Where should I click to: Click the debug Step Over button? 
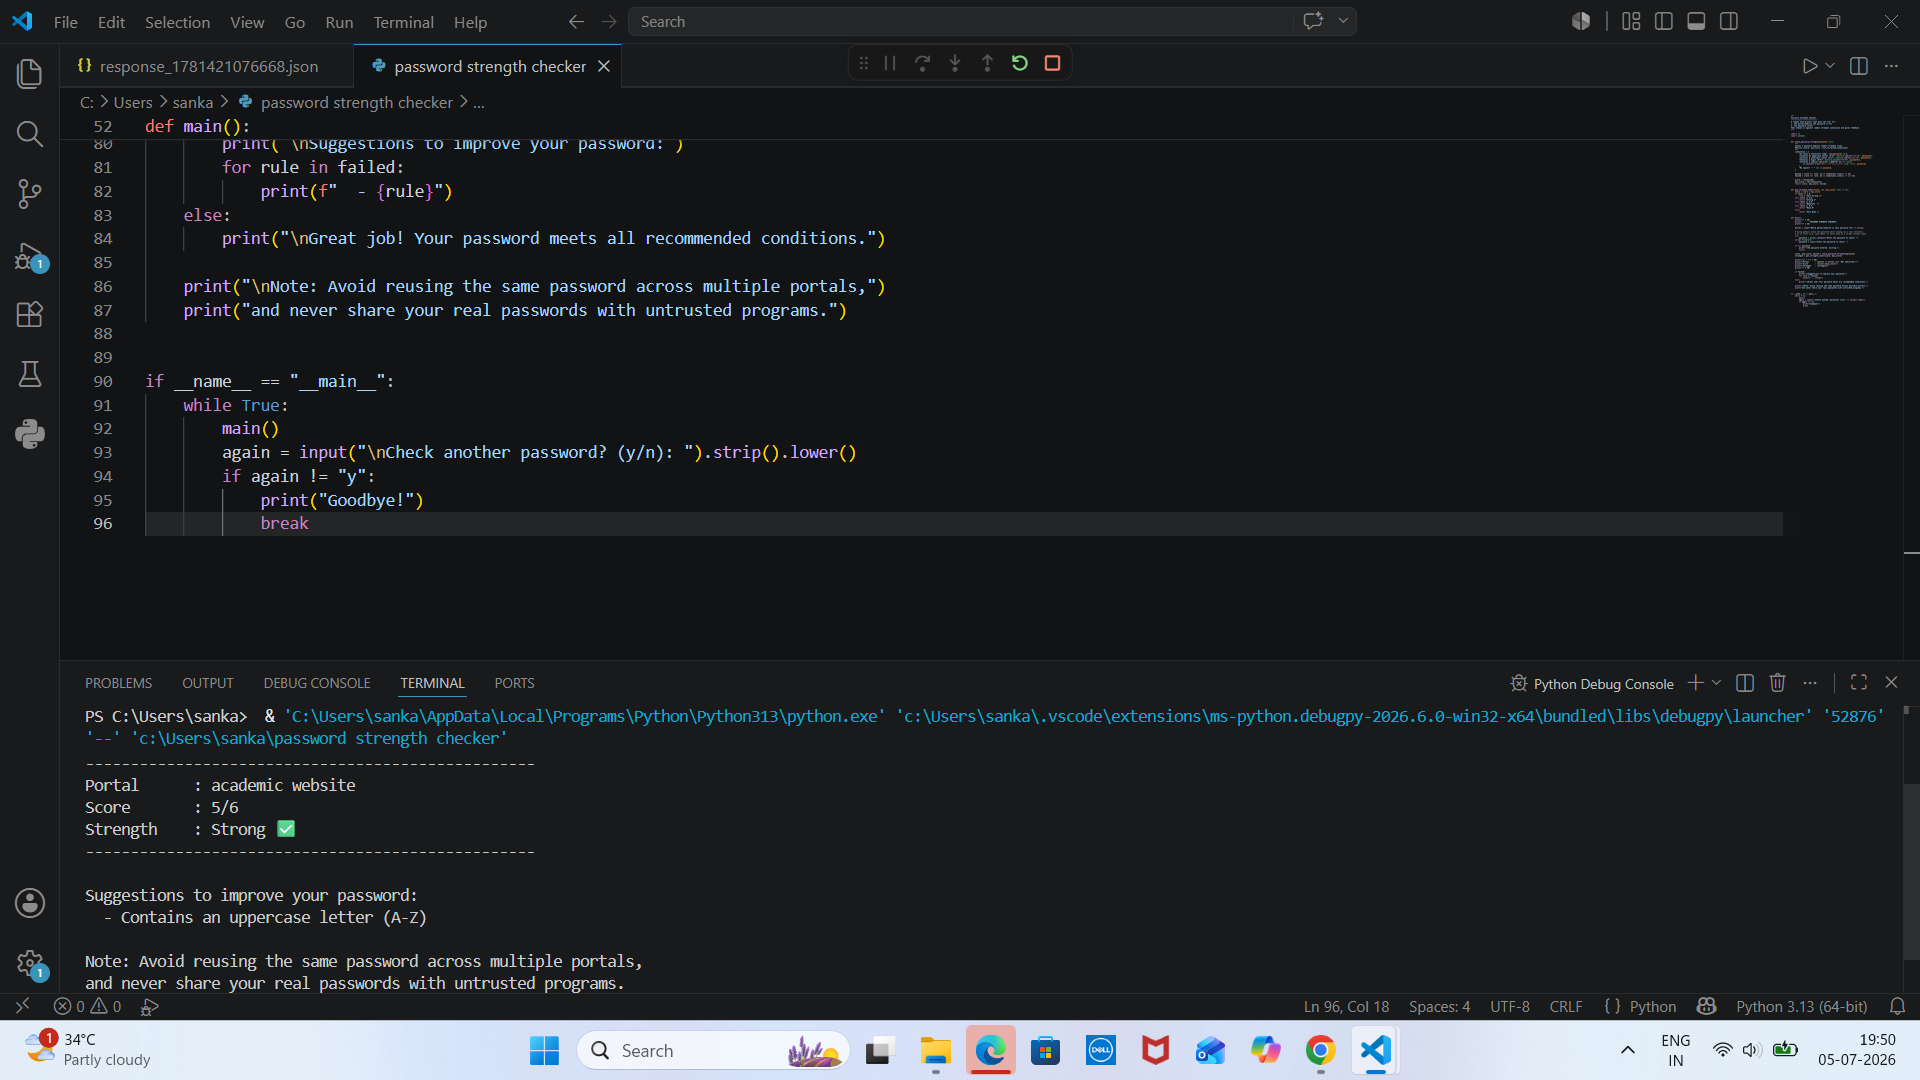[922, 63]
